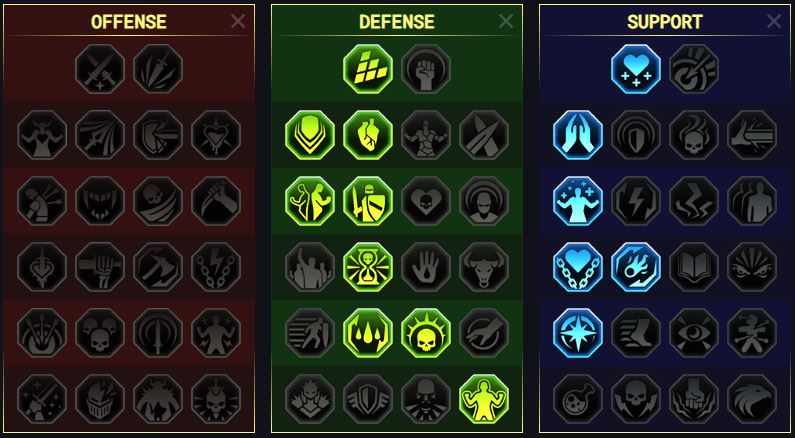Close the Support mastery panel
Viewport: 795px width, 438px height.
click(774, 21)
